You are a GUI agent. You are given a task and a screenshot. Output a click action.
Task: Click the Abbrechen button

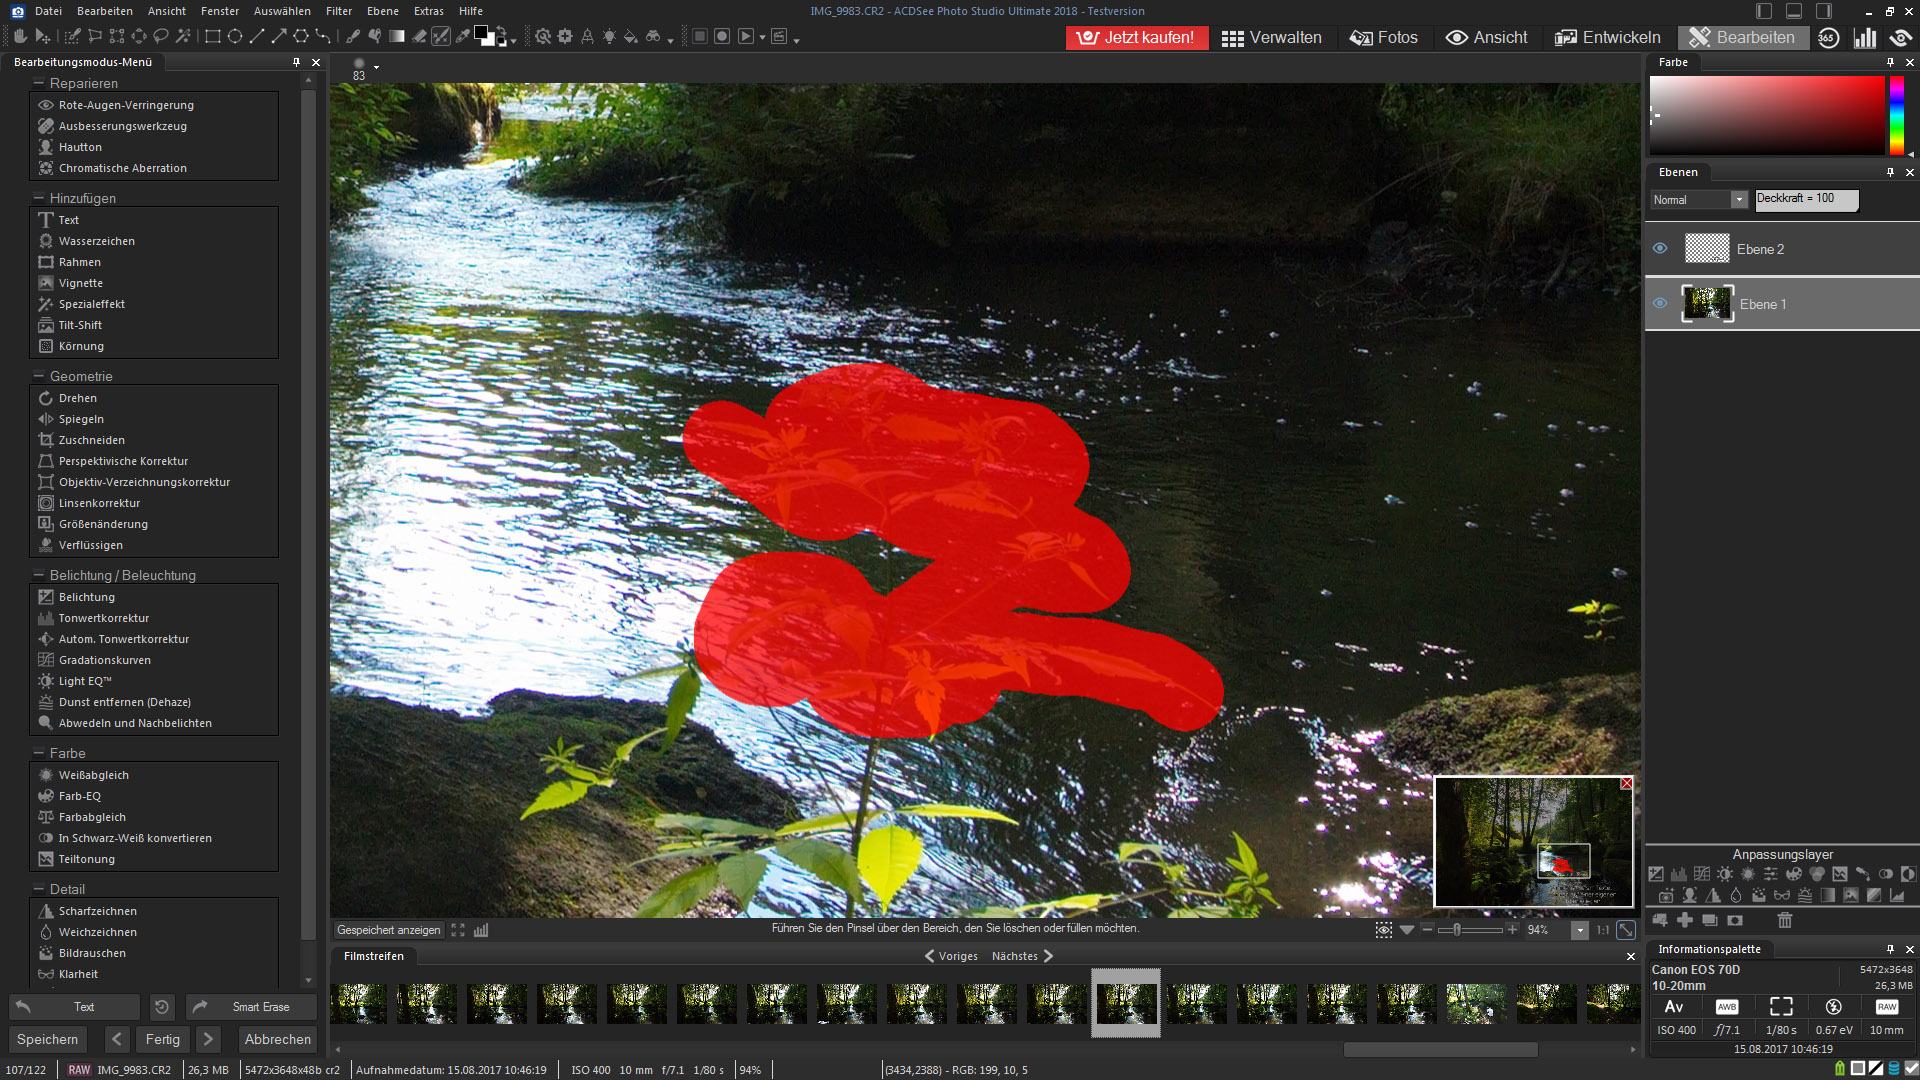point(277,1039)
